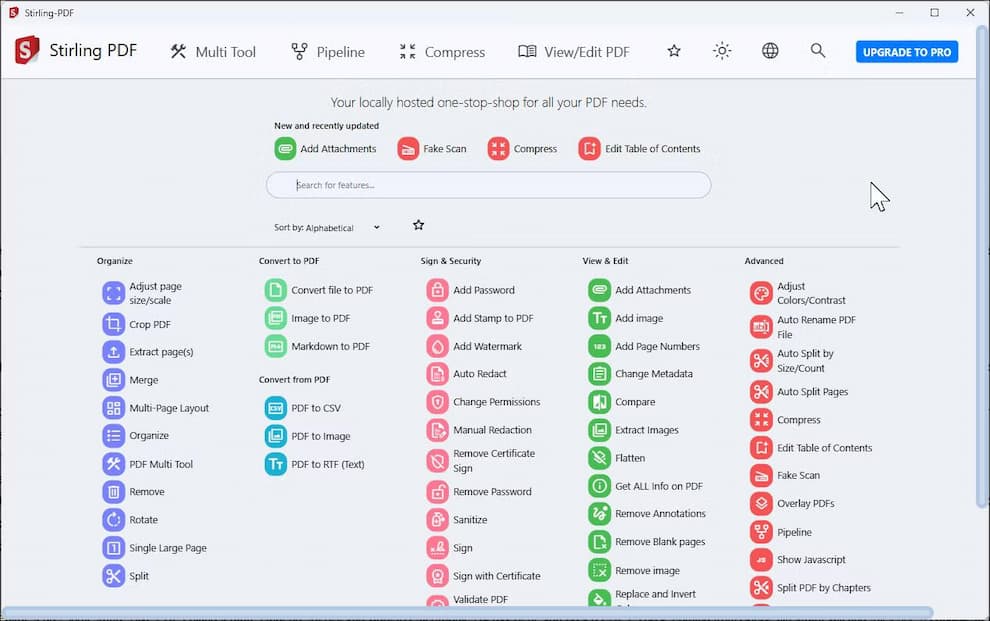Open the Show Javascript icon
Image resolution: width=990 pixels, height=621 pixels.
pos(761,560)
